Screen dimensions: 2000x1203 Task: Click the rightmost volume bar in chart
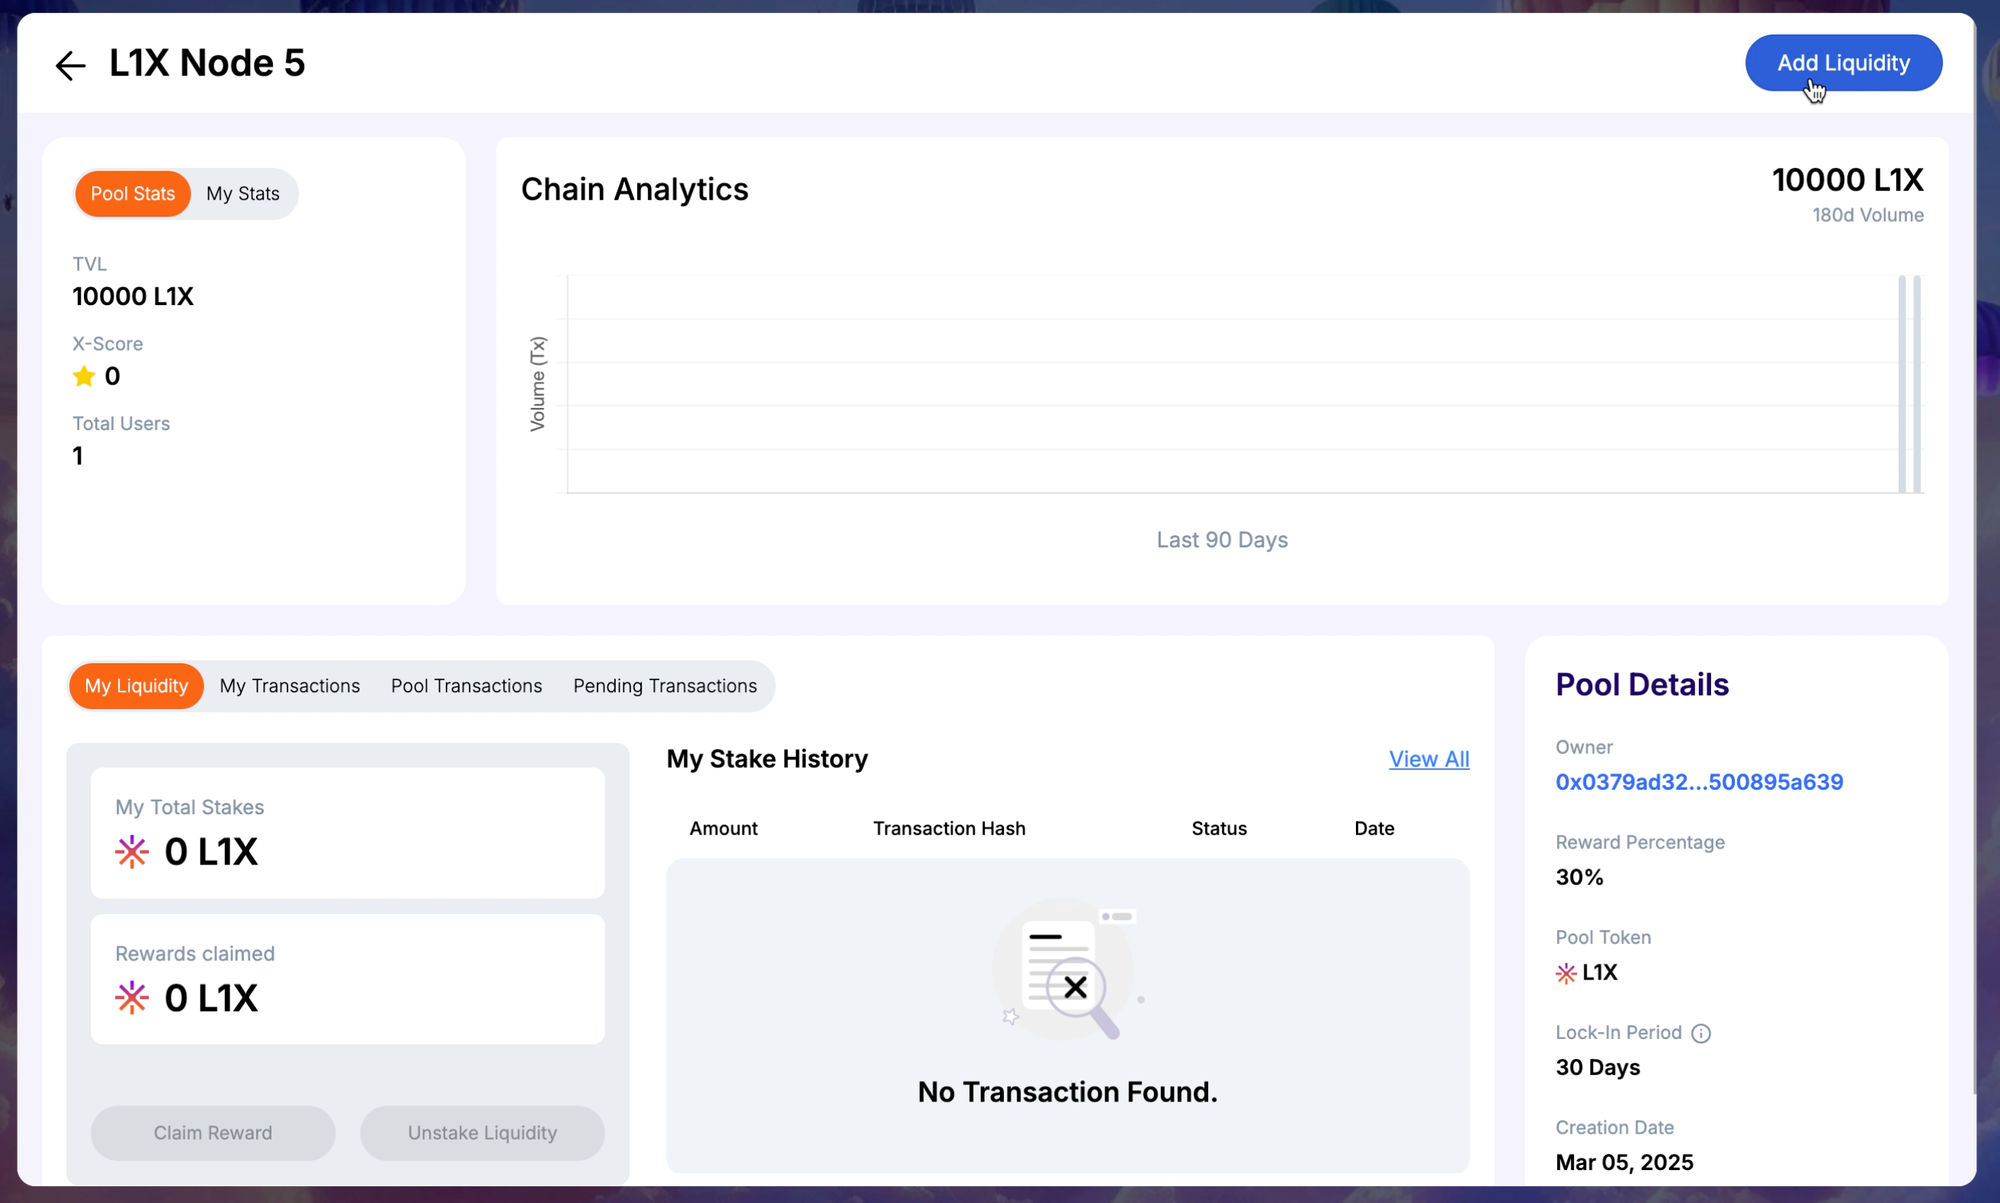click(1917, 385)
